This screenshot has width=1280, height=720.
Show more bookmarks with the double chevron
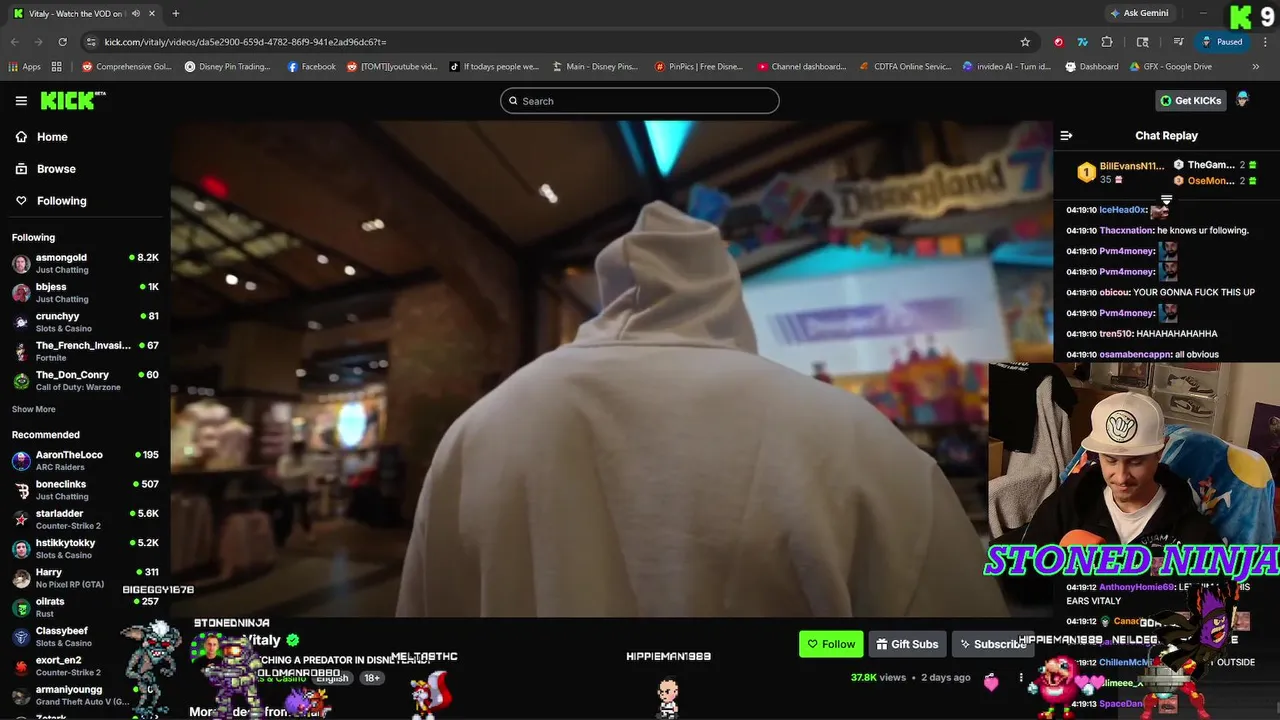[x=1256, y=67]
